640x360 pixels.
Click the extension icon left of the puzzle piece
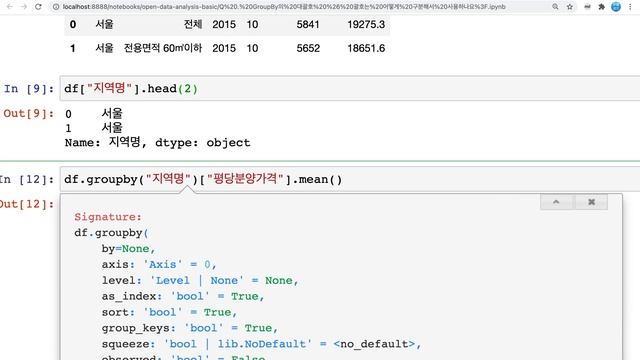pos(587,7)
